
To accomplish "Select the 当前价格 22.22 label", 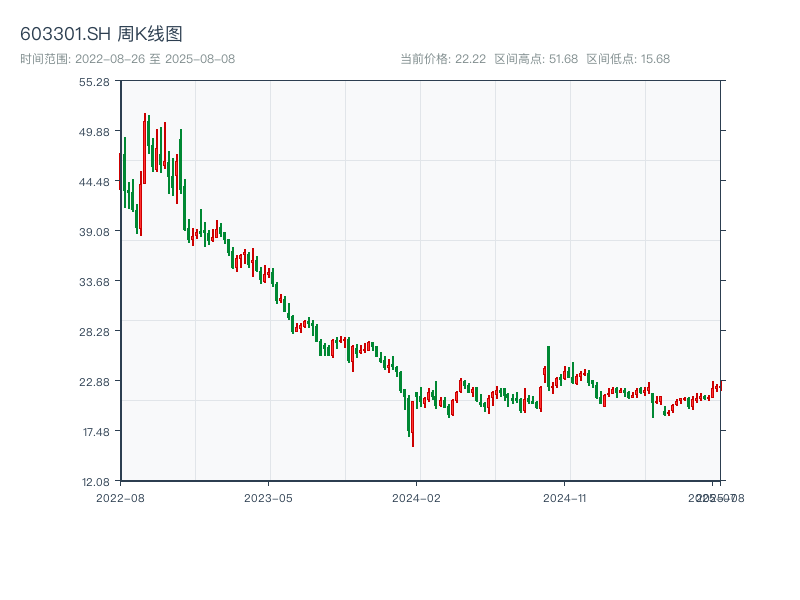I will (x=443, y=59).
